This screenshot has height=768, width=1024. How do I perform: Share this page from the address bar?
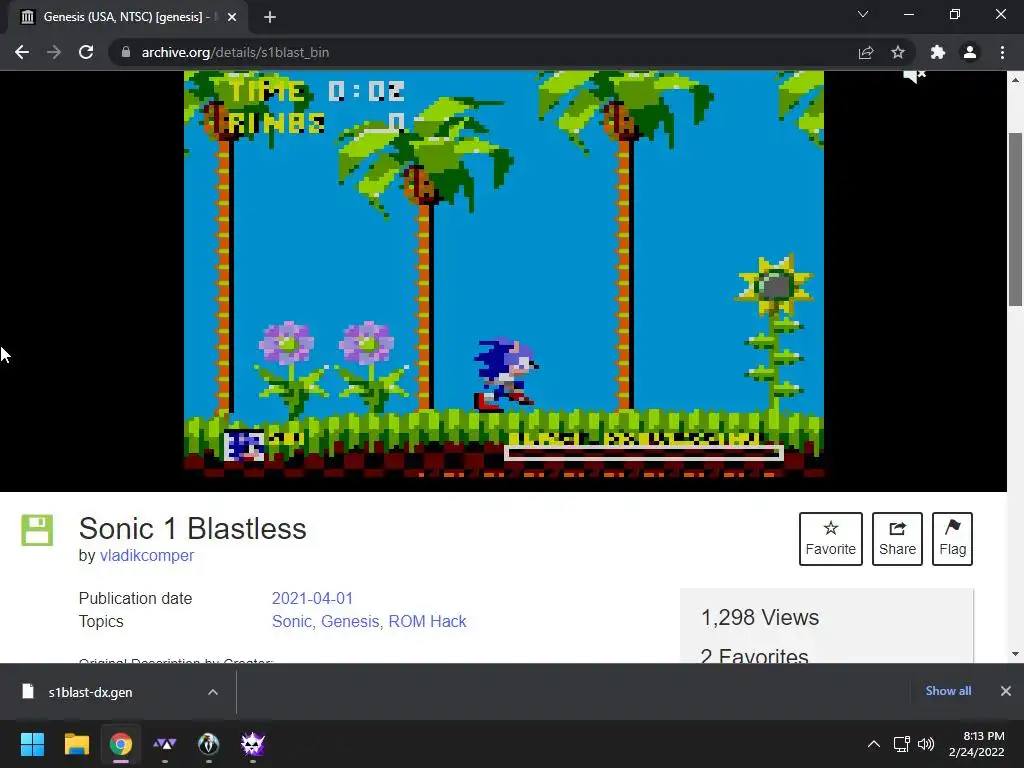866,52
